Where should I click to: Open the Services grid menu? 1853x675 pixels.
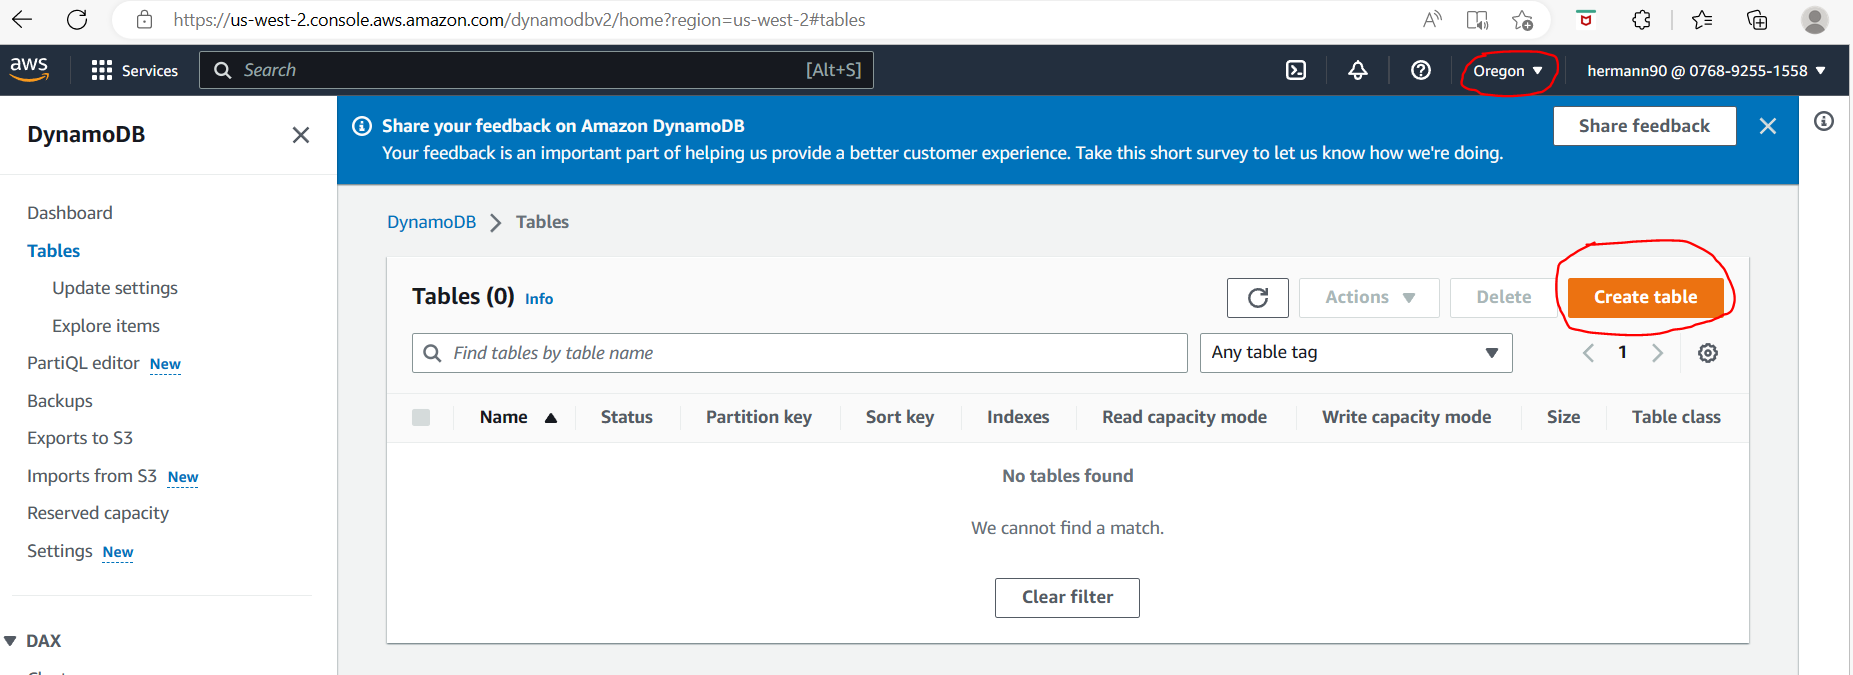coord(134,70)
